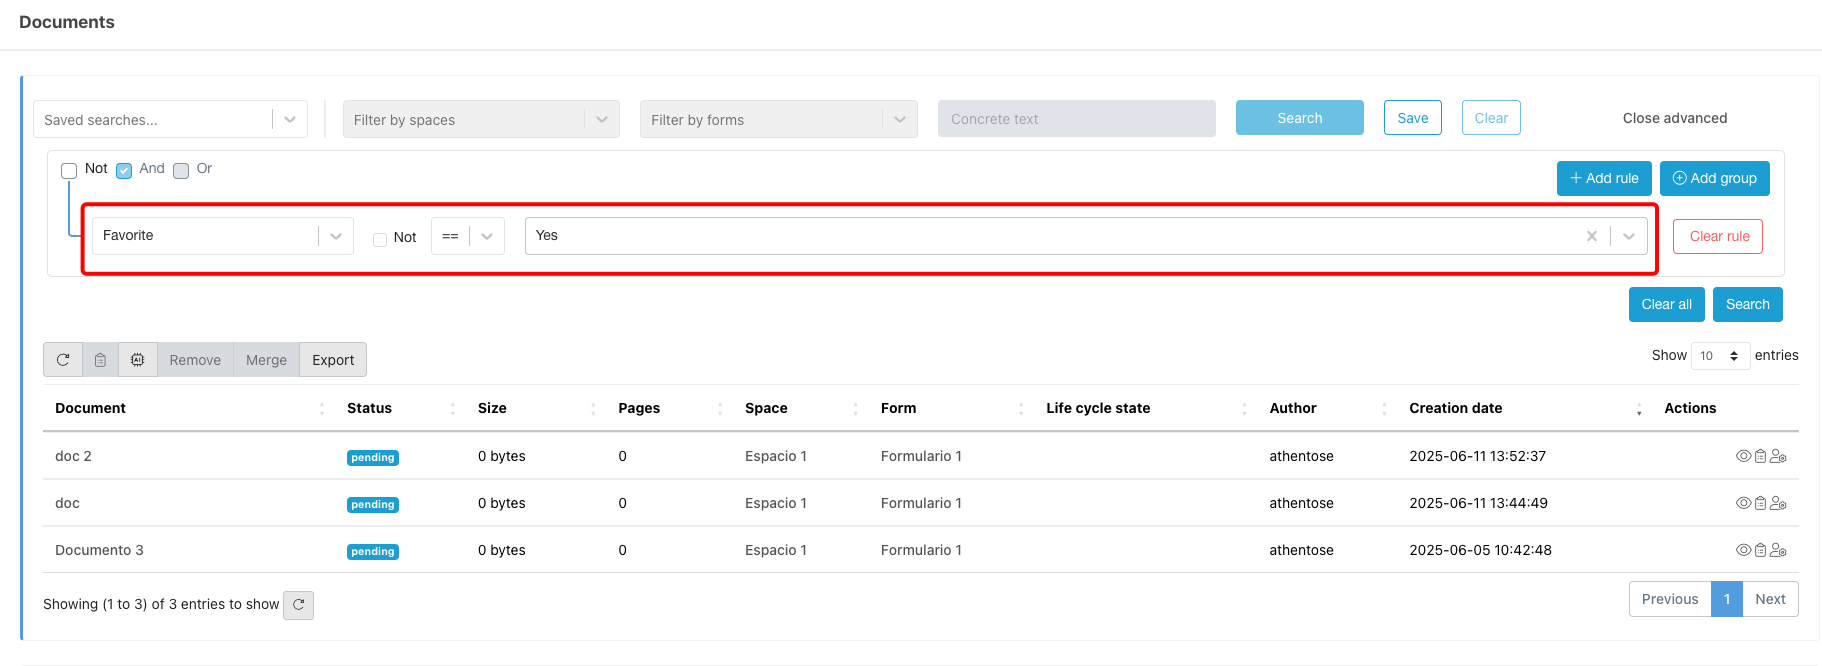Change the Show entries count selector

[1719, 356]
